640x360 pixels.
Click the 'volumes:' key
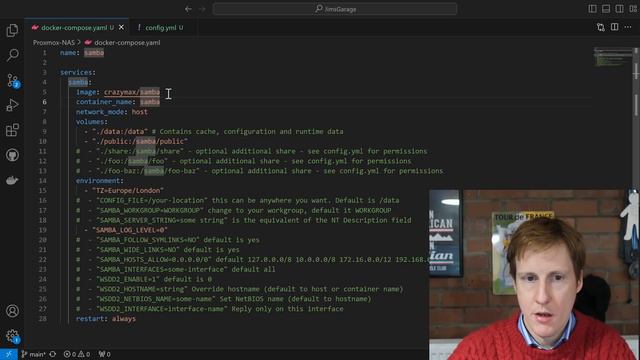(91, 122)
